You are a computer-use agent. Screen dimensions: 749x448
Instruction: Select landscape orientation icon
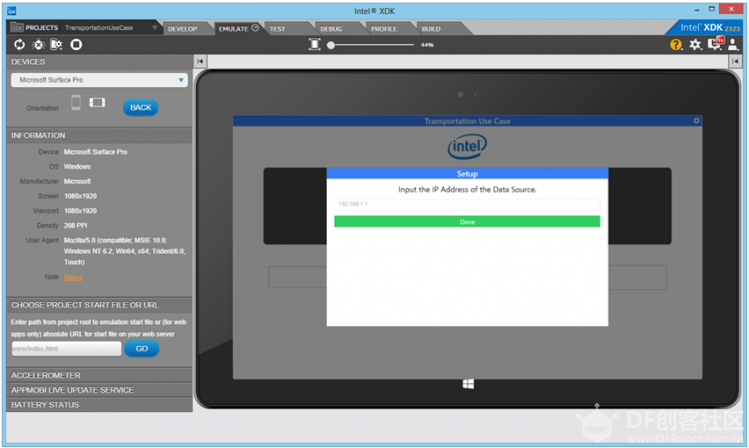click(97, 102)
